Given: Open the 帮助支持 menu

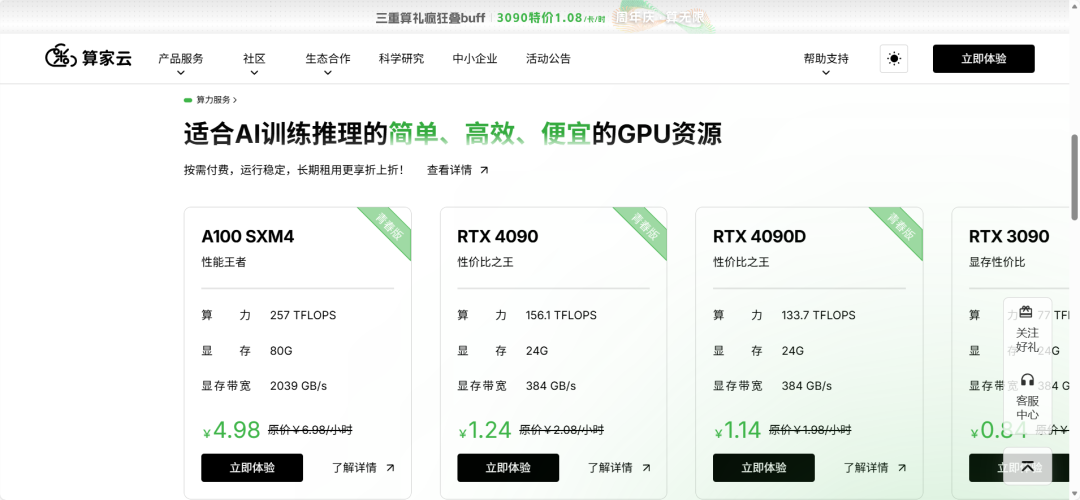Looking at the screenshot, I should click(x=826, y=59).
